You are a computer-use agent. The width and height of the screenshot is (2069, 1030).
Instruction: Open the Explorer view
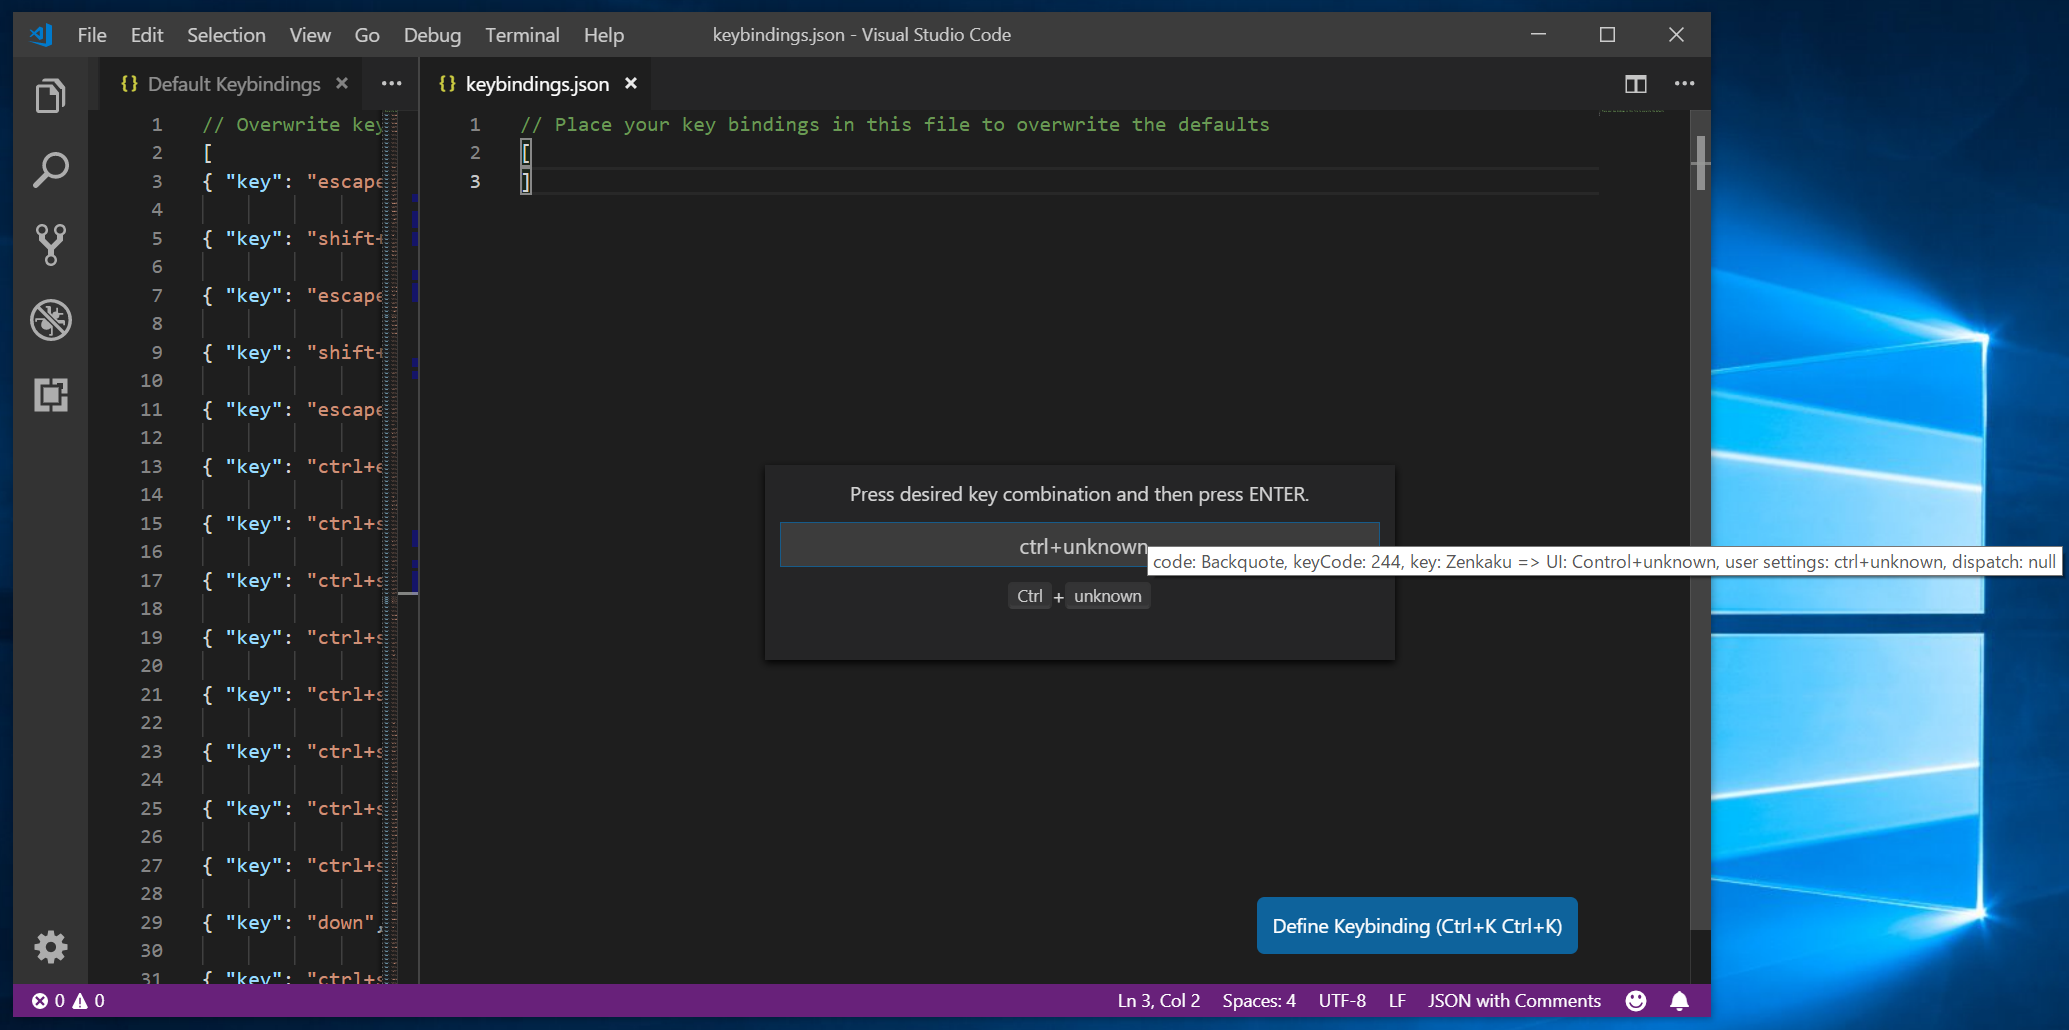[50, 95]
